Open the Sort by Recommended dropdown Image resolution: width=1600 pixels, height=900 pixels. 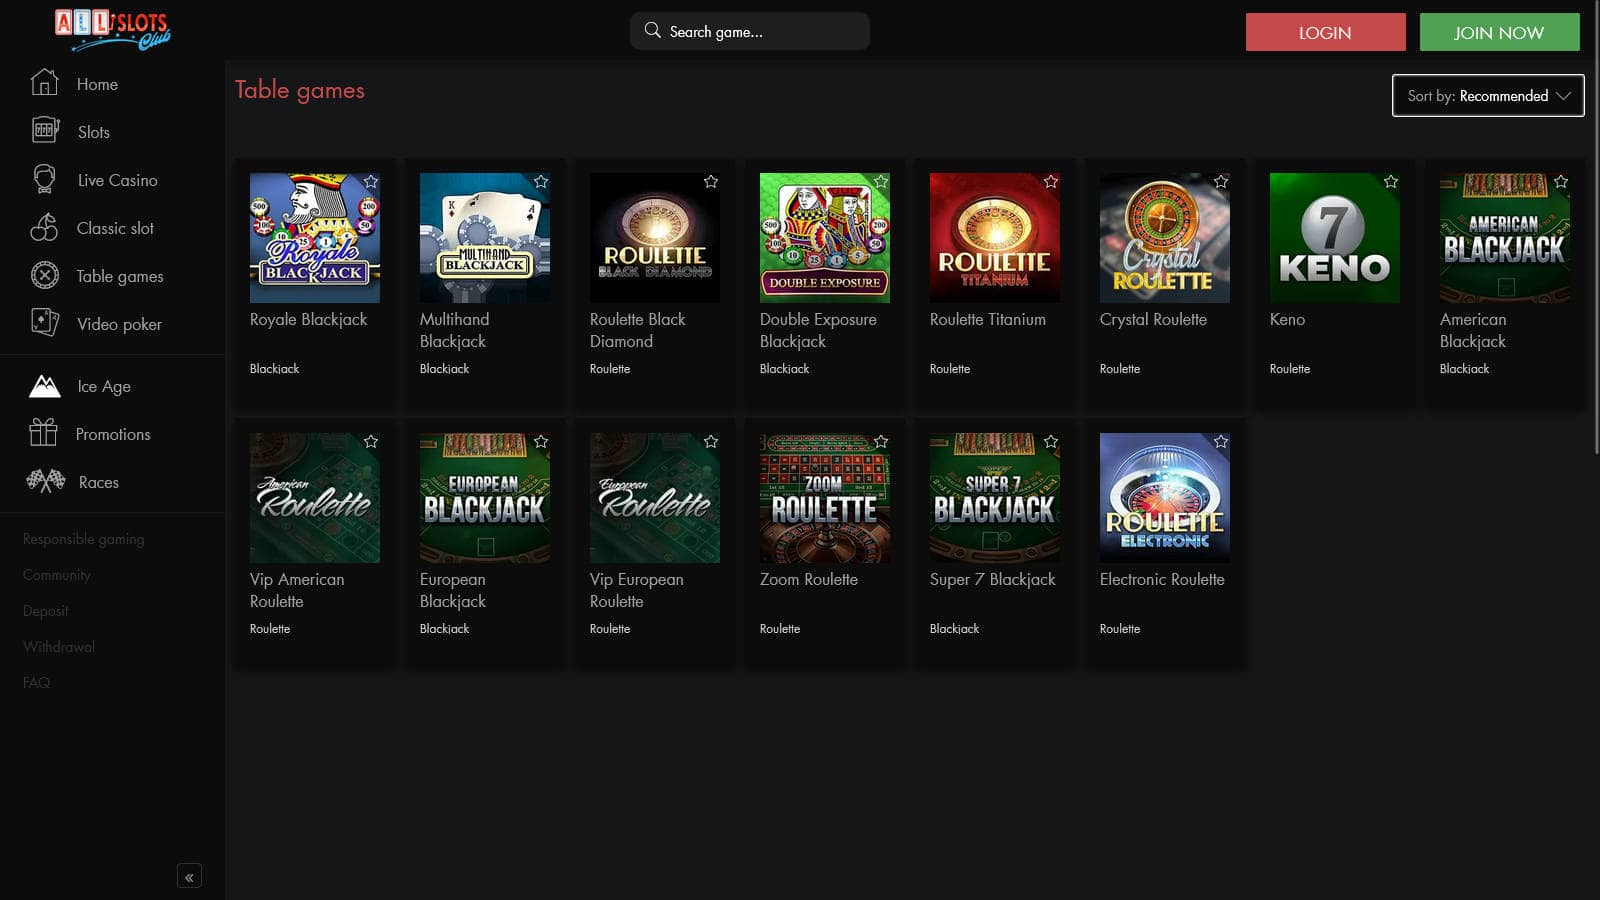pyautogui.click(x=1488, y=95)
